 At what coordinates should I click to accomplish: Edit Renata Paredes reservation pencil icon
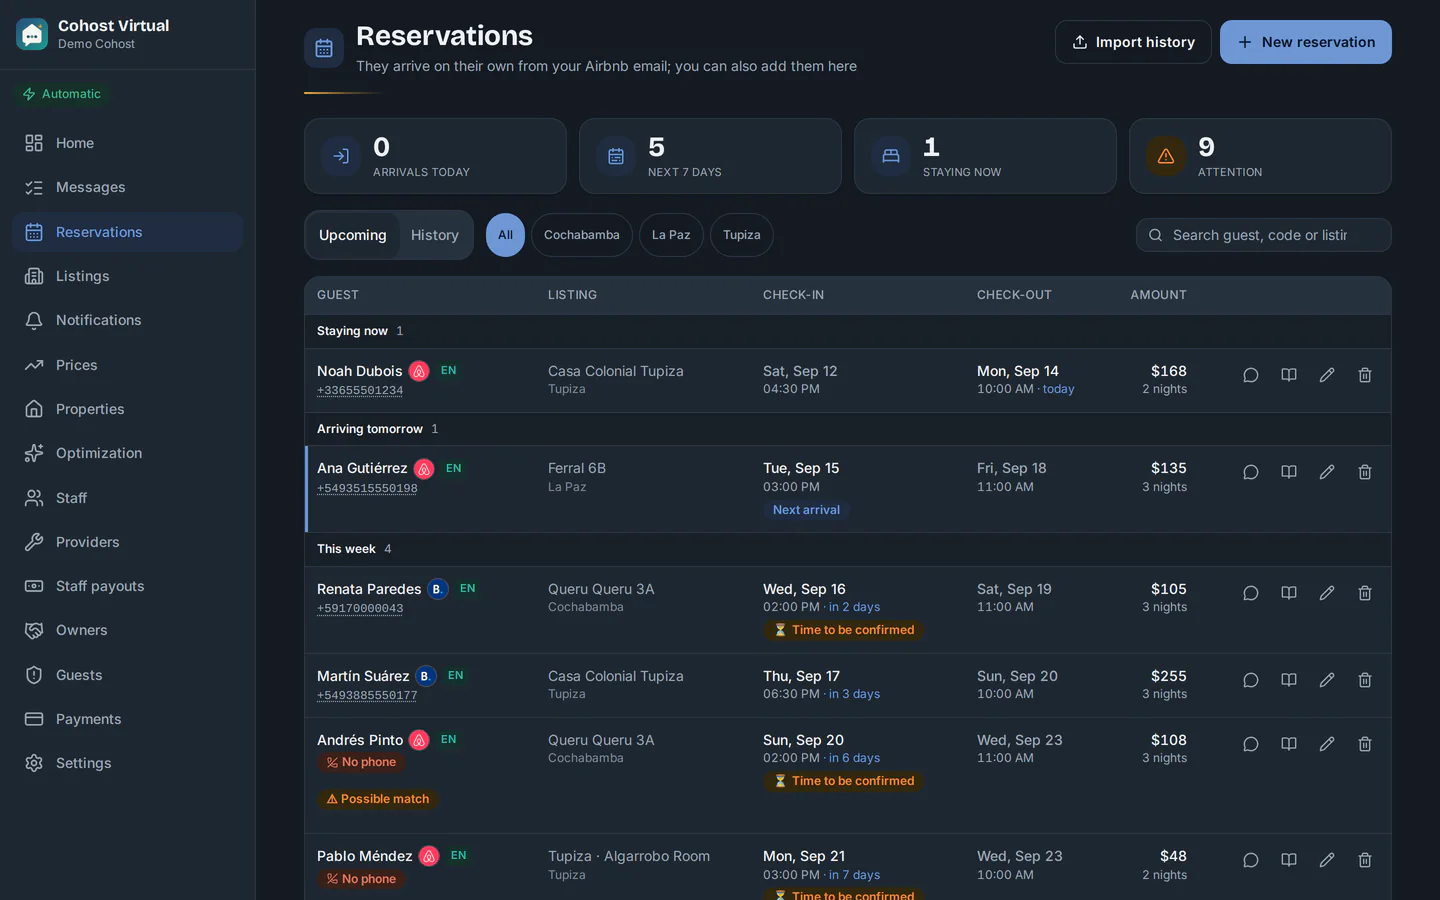pos(1327,593)
